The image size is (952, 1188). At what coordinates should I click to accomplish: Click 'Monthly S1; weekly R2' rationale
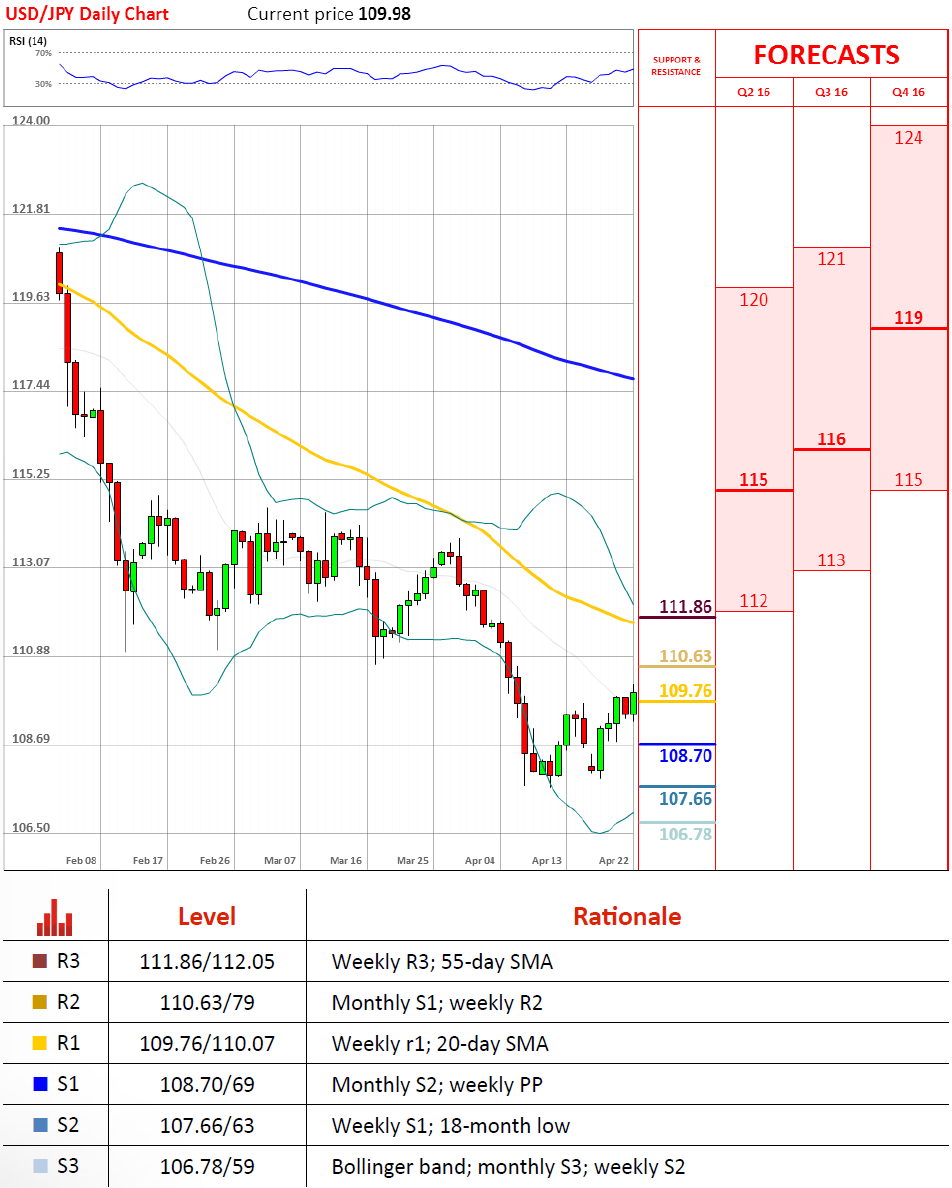click(437, 1002)
